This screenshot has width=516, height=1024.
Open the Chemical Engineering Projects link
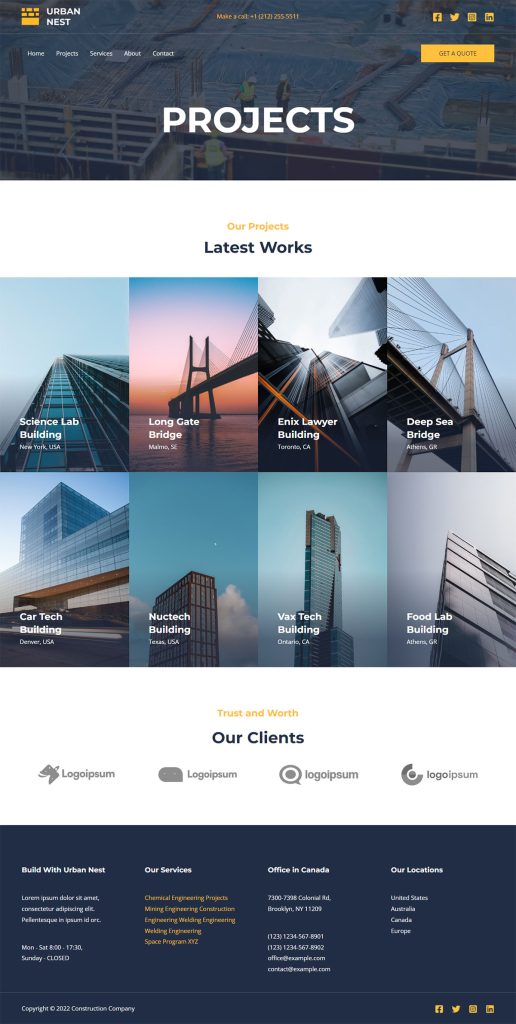click(x=186, y=898)
